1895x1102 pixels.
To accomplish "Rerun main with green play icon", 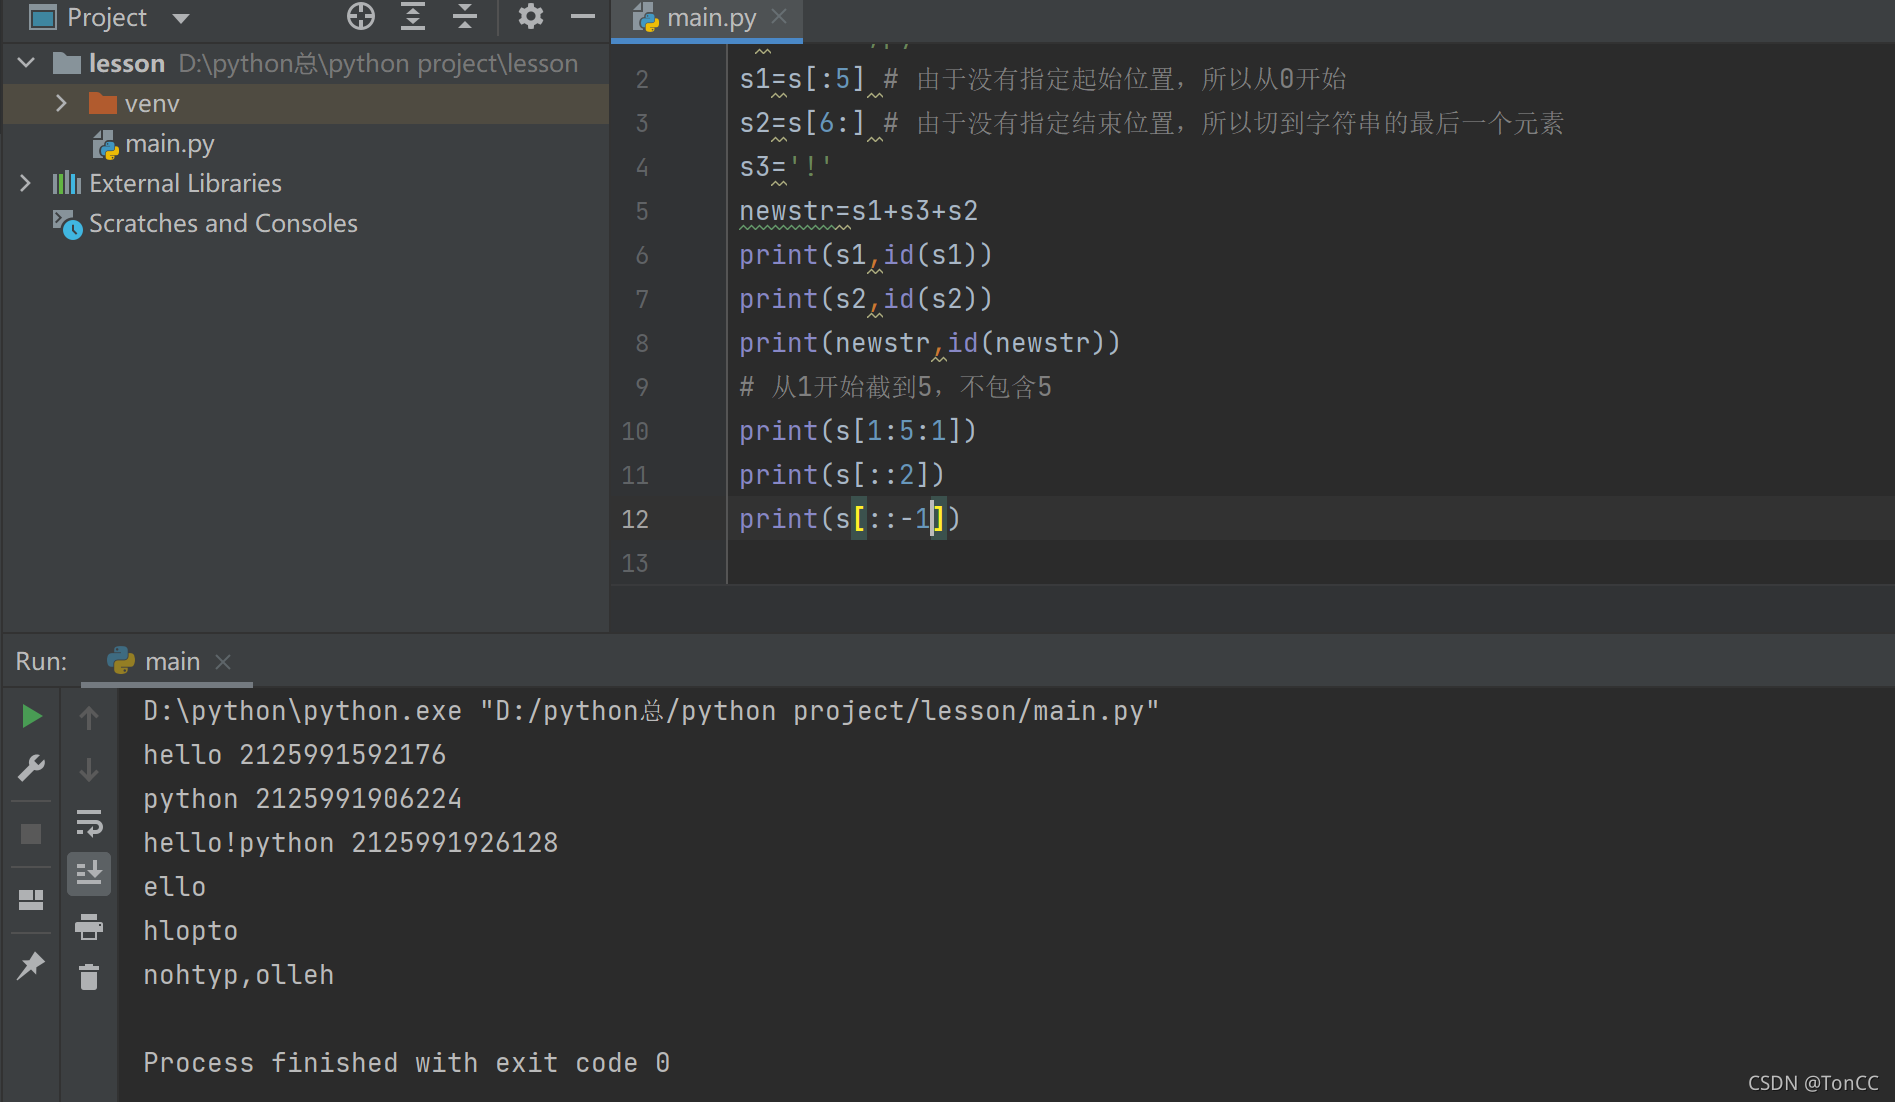I will pyautogui.click(x=31, y=716).
